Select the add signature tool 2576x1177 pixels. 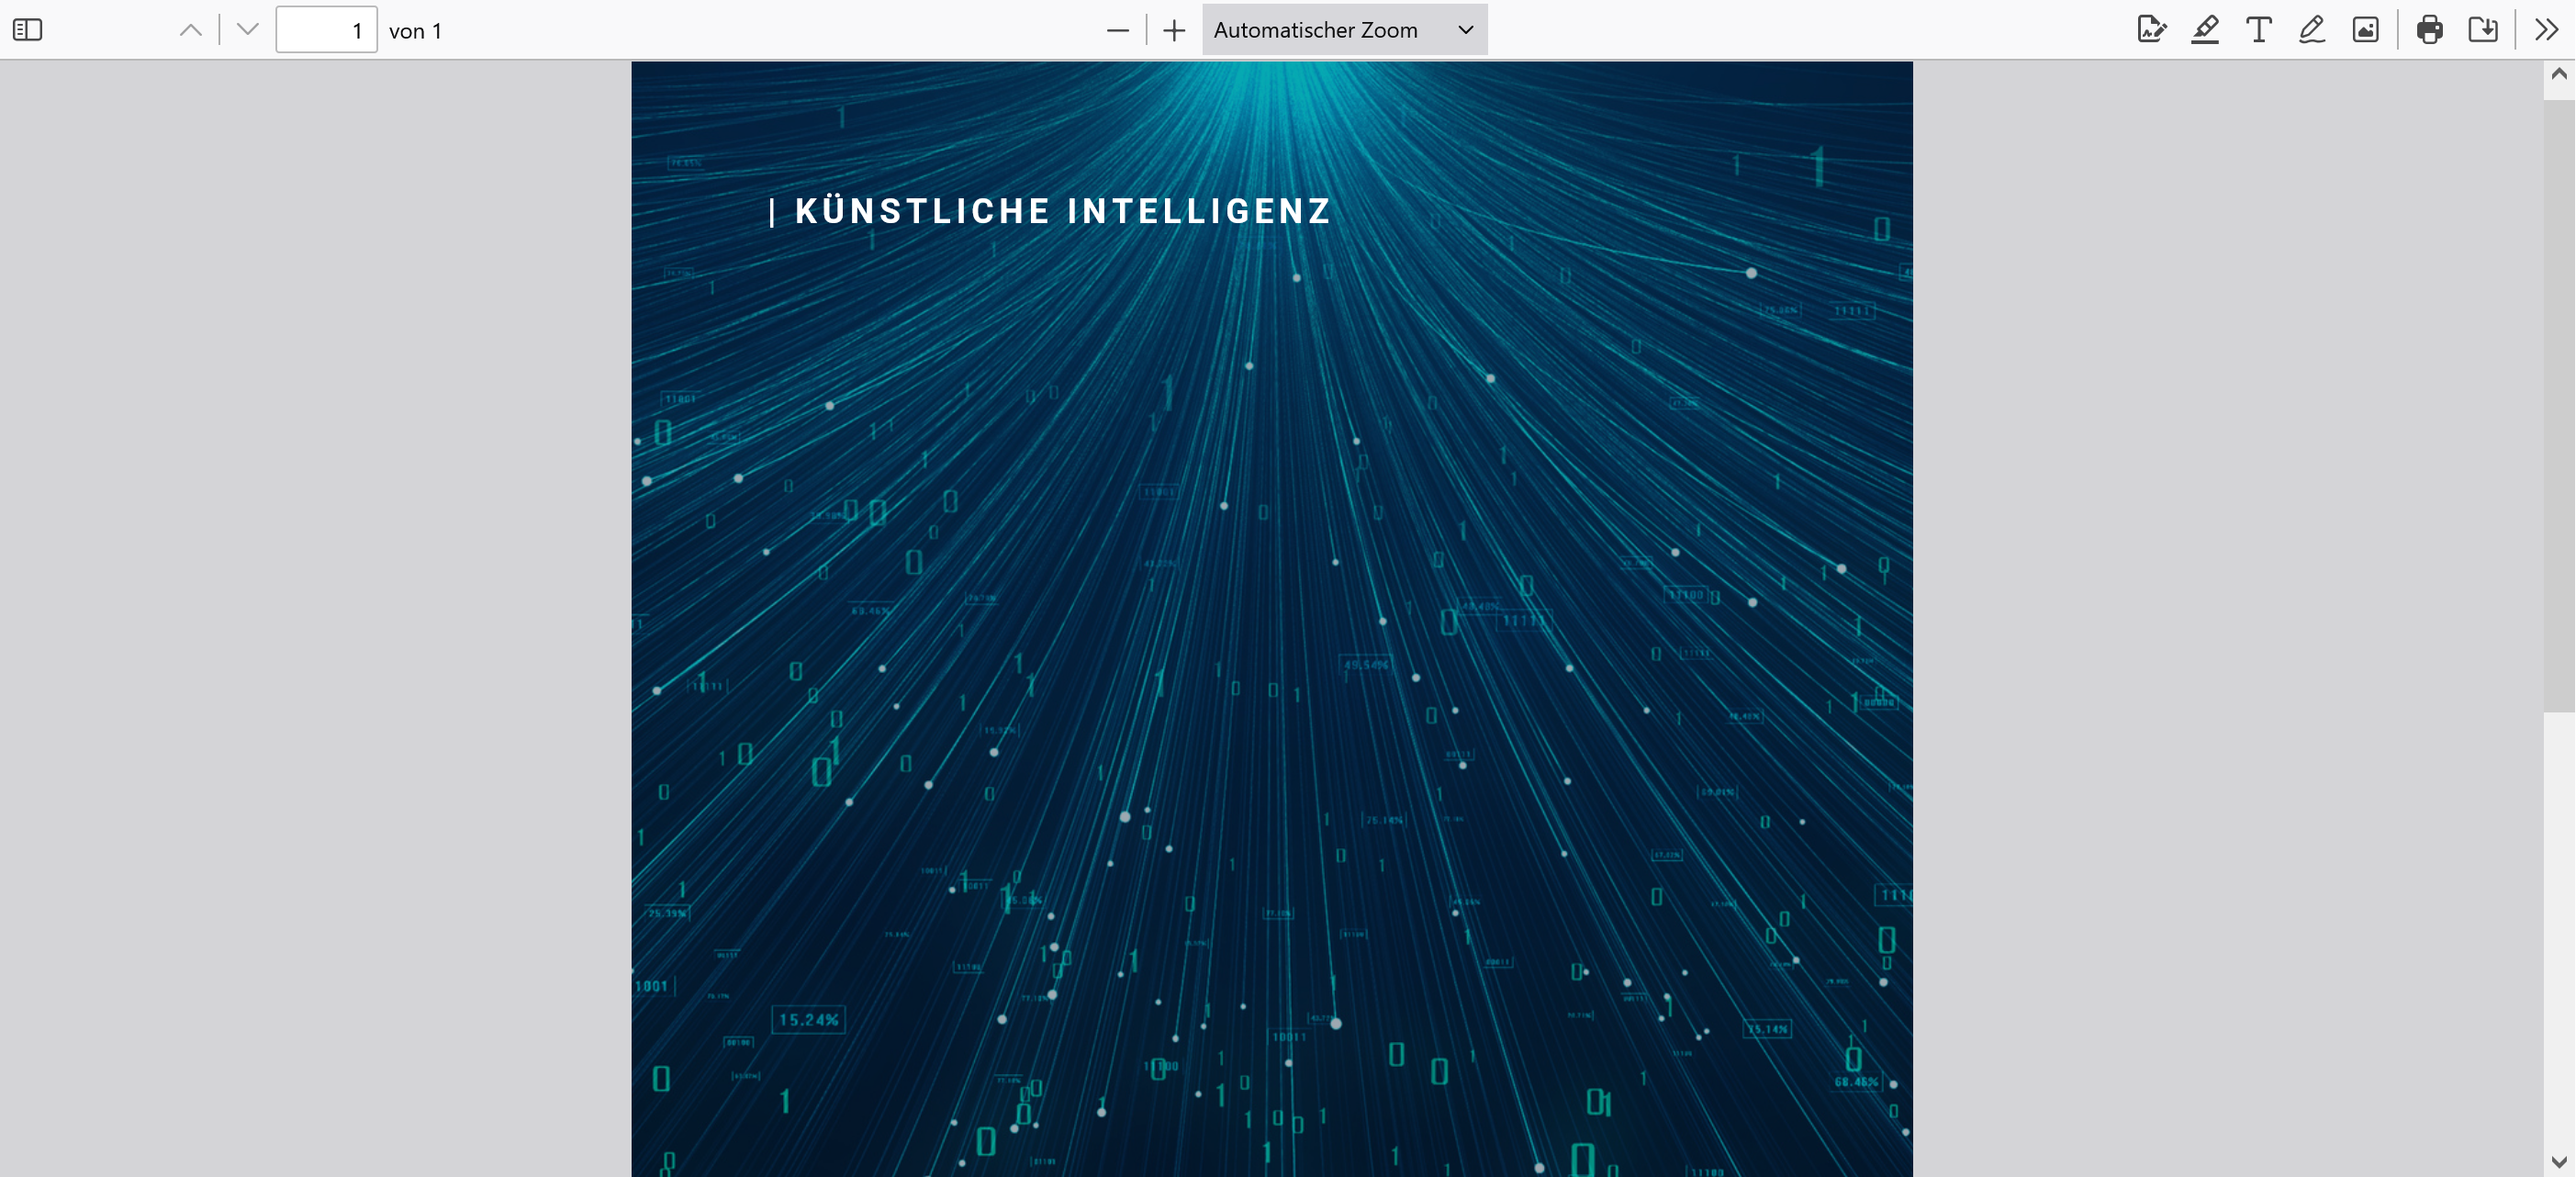[2152, 30]
